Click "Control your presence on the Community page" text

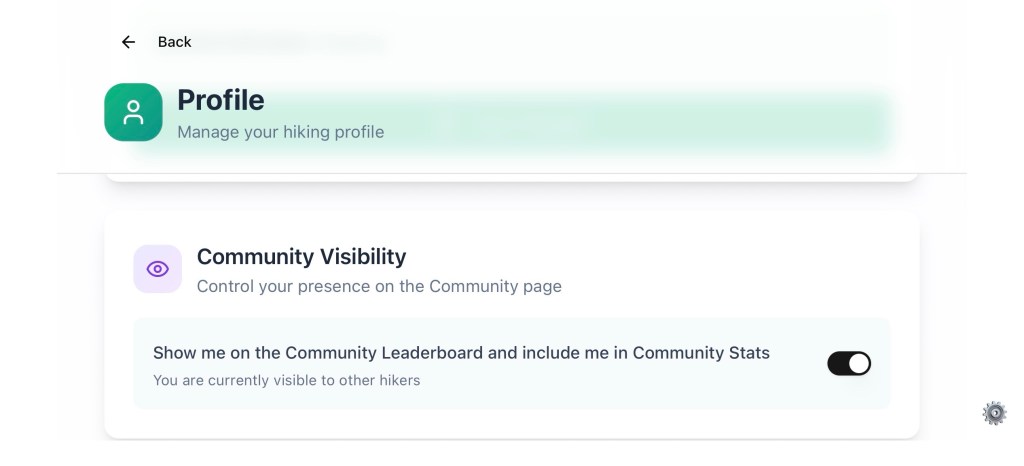click(379, 286)
